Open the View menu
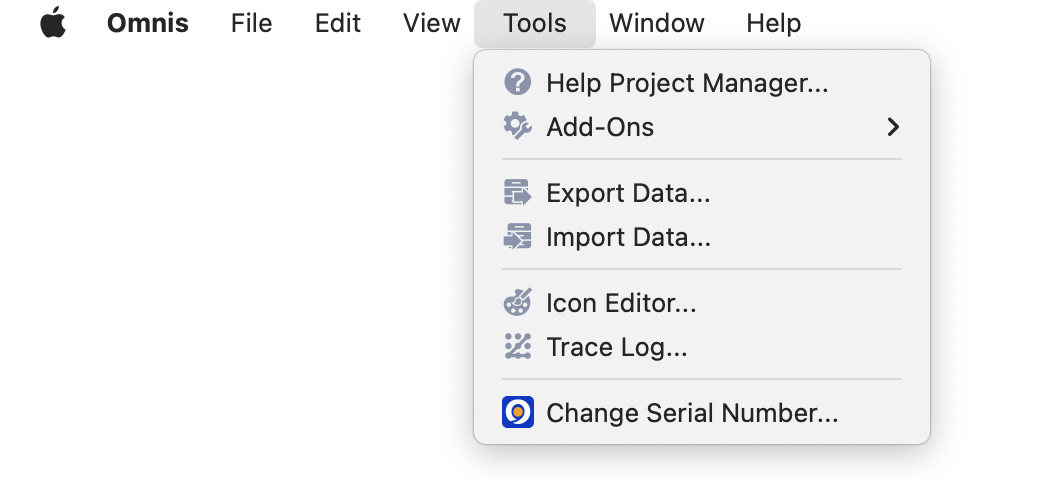Screen dimensions: 1060x480 pos(431,24)
